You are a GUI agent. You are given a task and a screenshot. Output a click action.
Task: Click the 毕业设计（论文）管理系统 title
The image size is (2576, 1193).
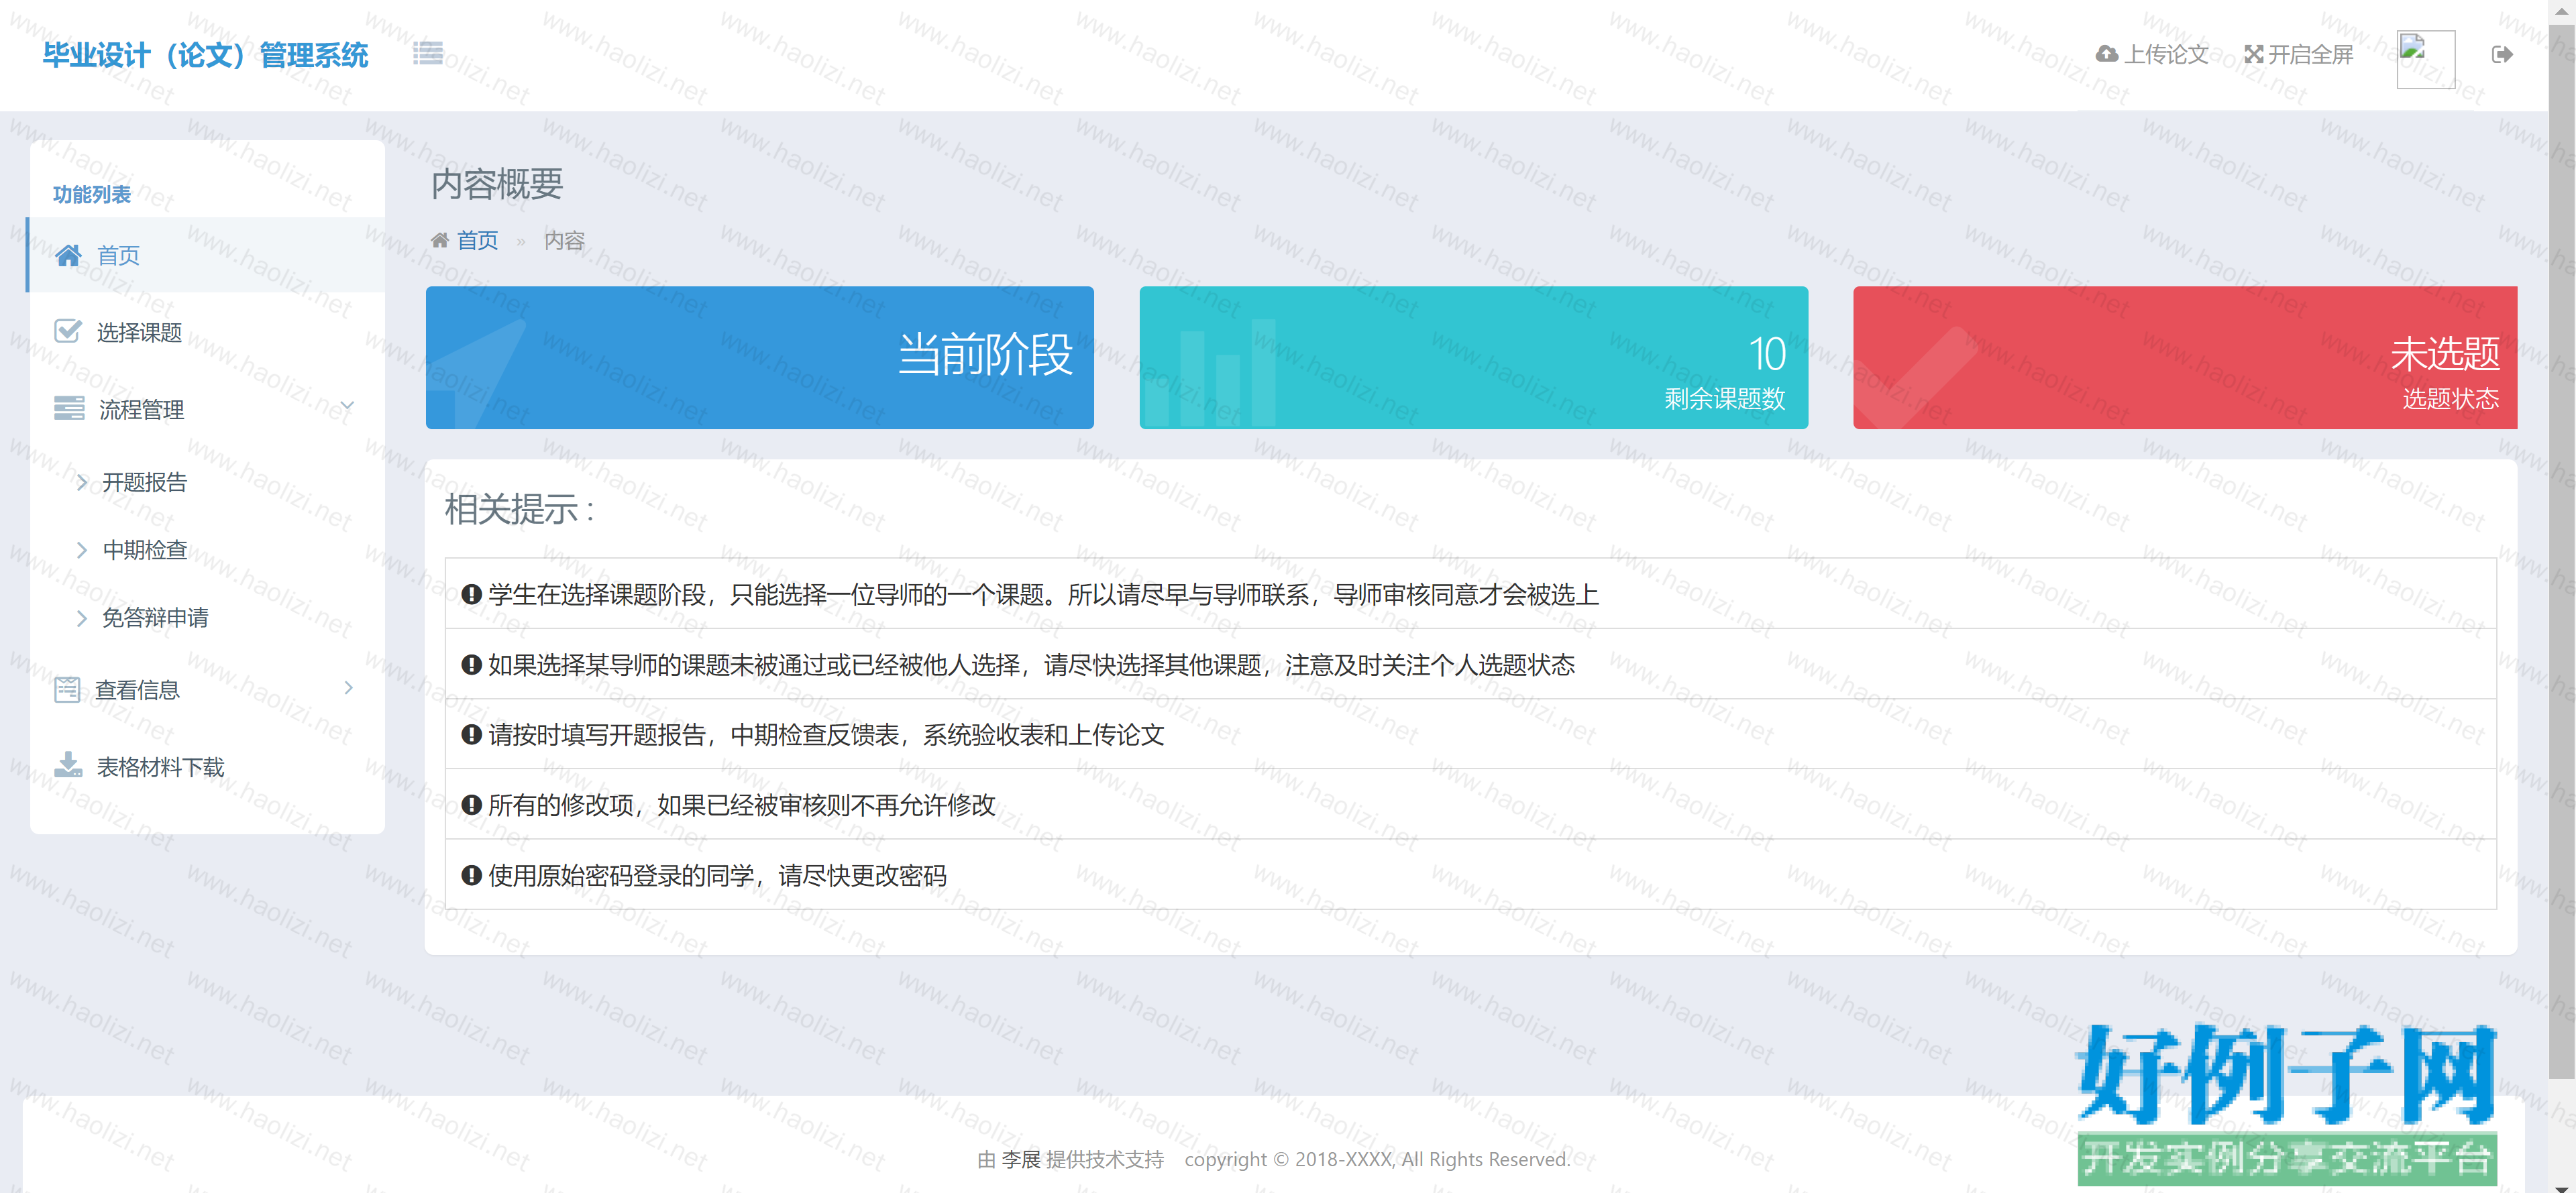[205, 55]
